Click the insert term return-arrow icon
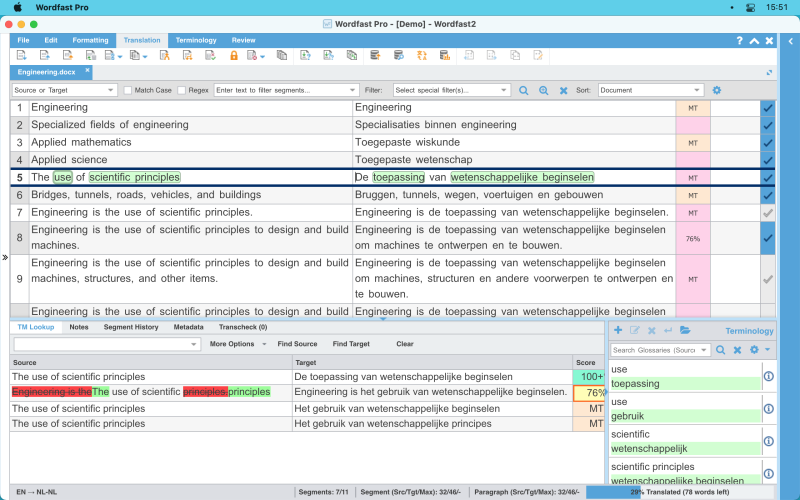Viewport: 800px width, 500px height. coord(668,330)
